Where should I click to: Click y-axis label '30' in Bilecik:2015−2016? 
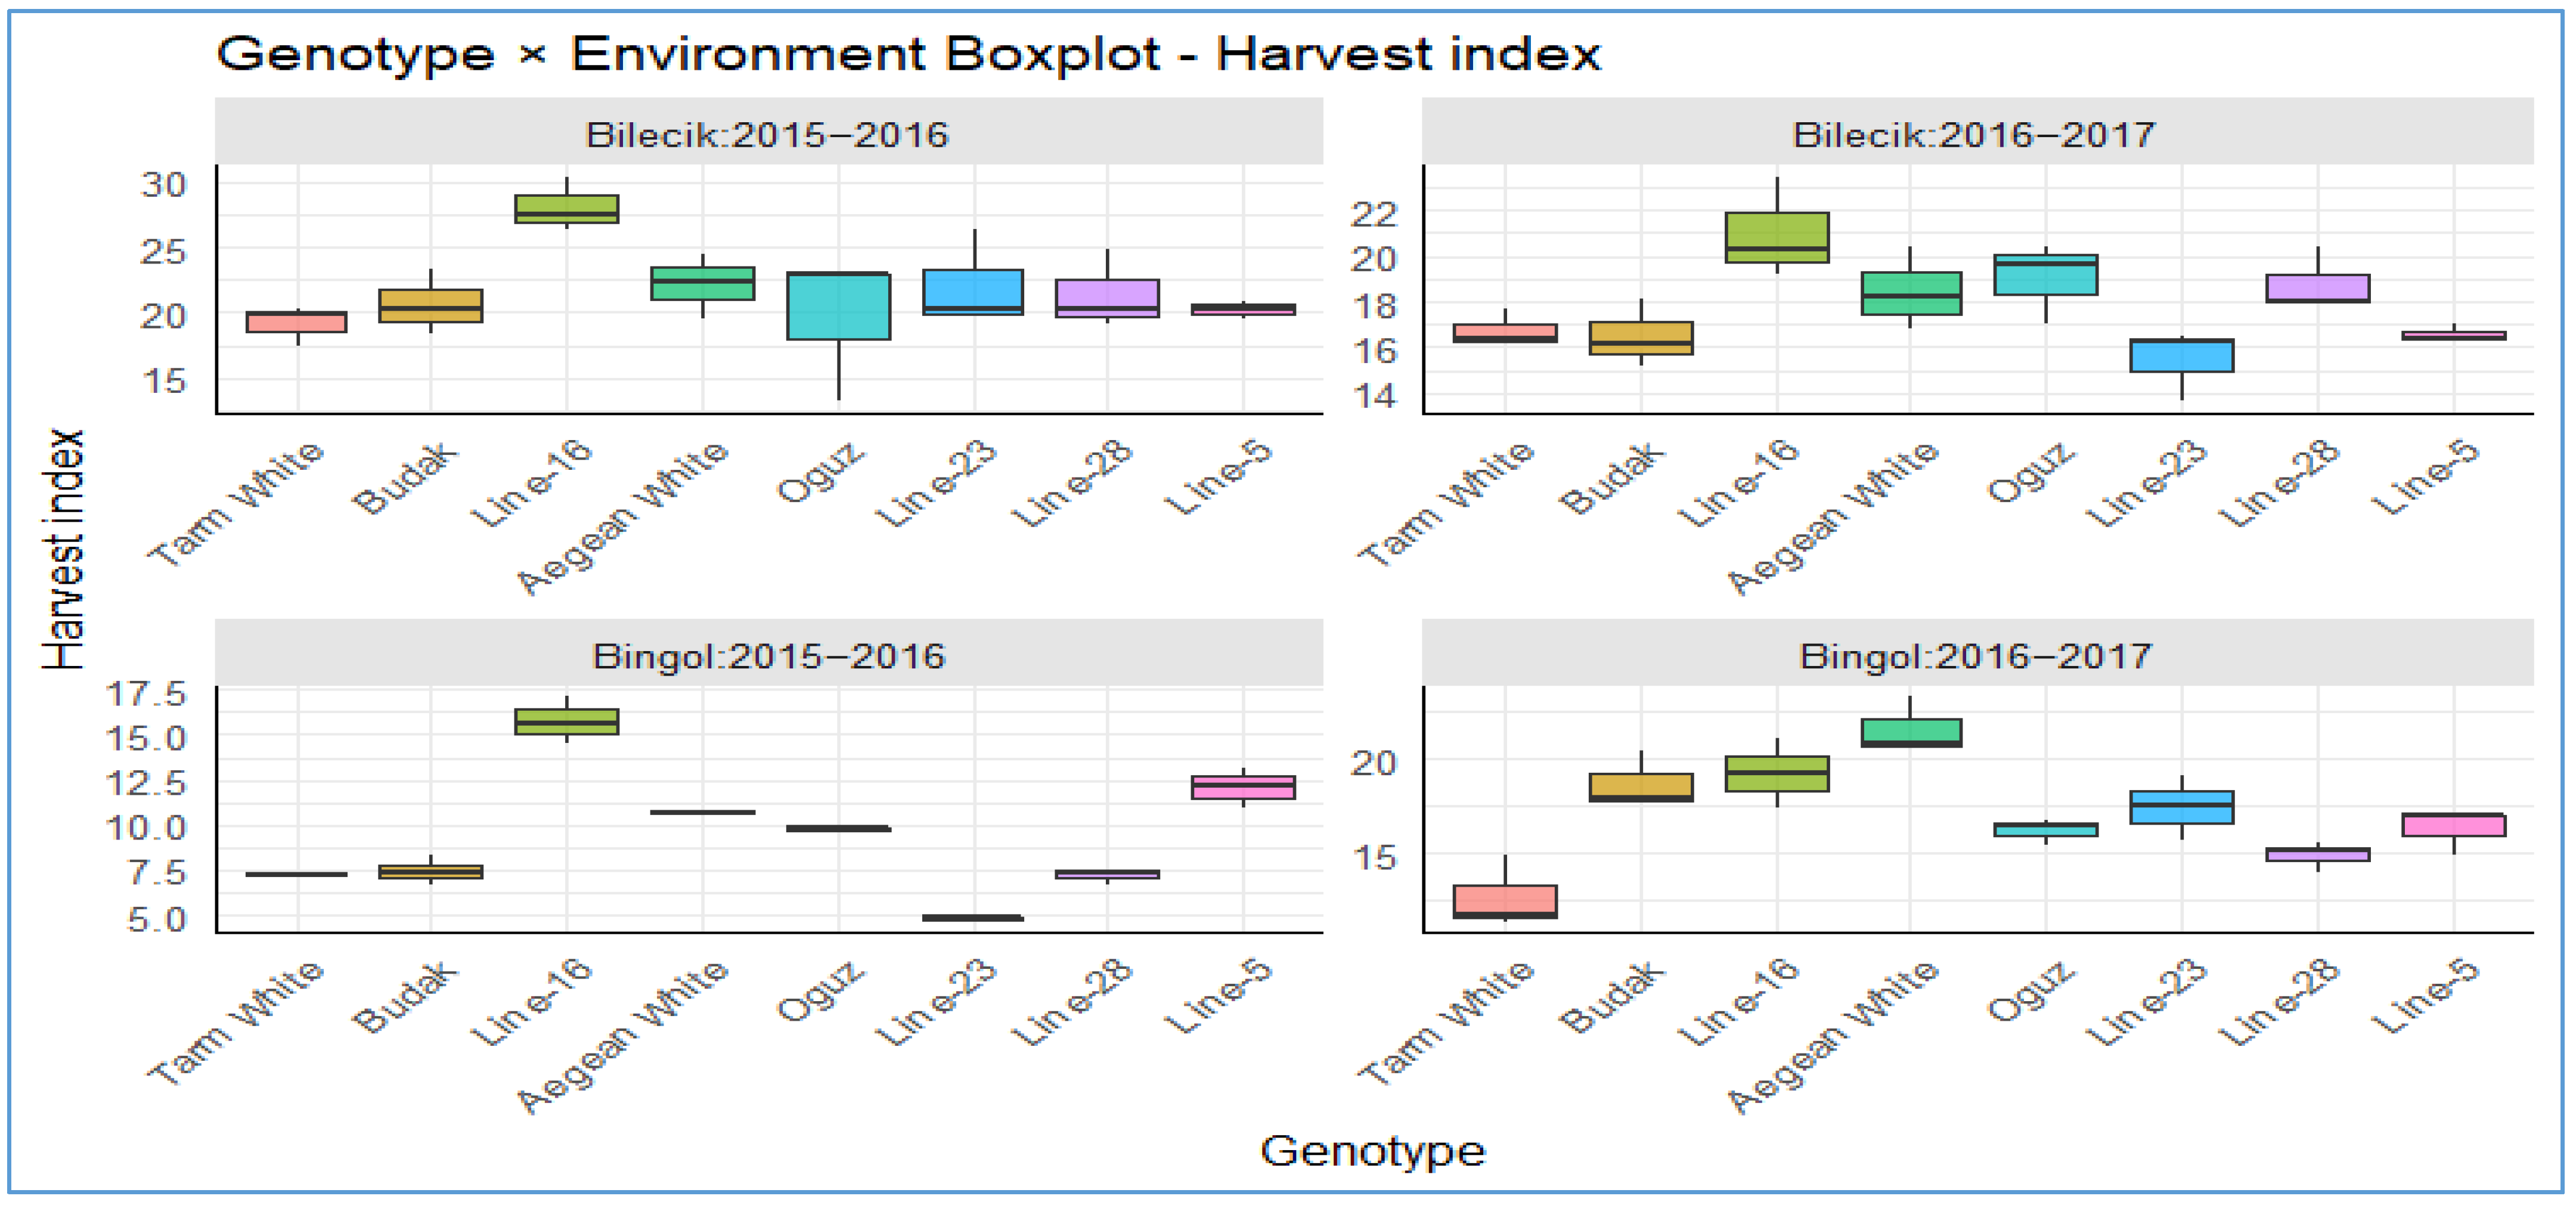tap(164, 185)
